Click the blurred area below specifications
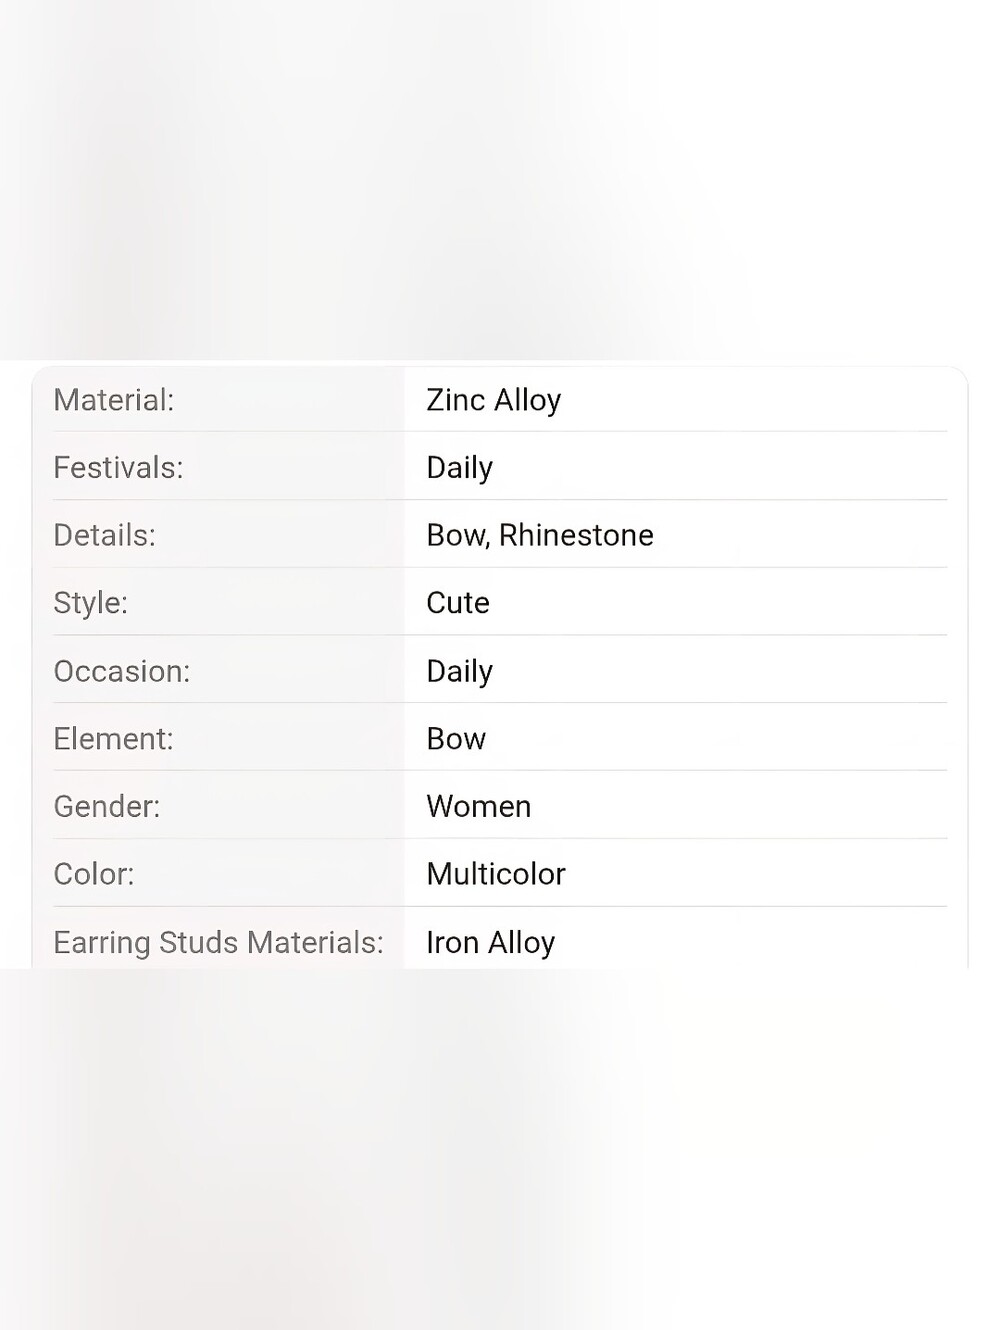1000x1330 pixels. point(500,1149)
